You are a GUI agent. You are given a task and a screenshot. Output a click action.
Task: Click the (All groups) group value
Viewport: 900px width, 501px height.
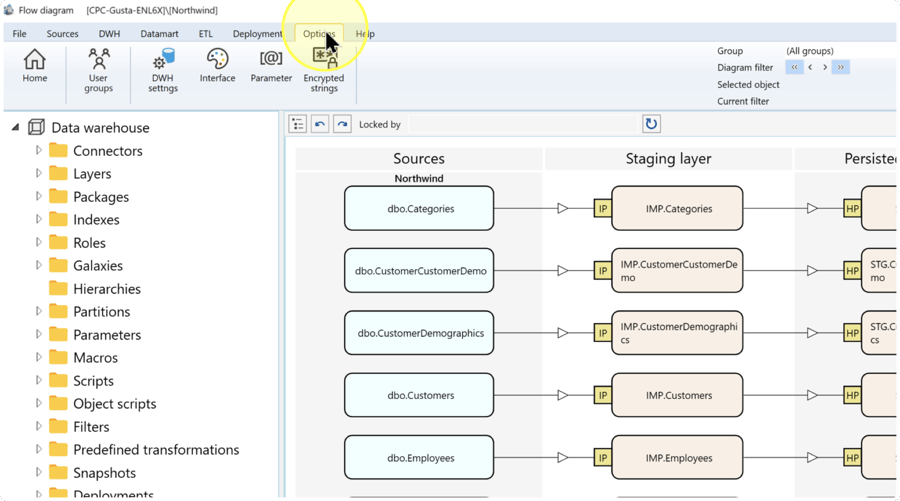[x=809, y=51]
